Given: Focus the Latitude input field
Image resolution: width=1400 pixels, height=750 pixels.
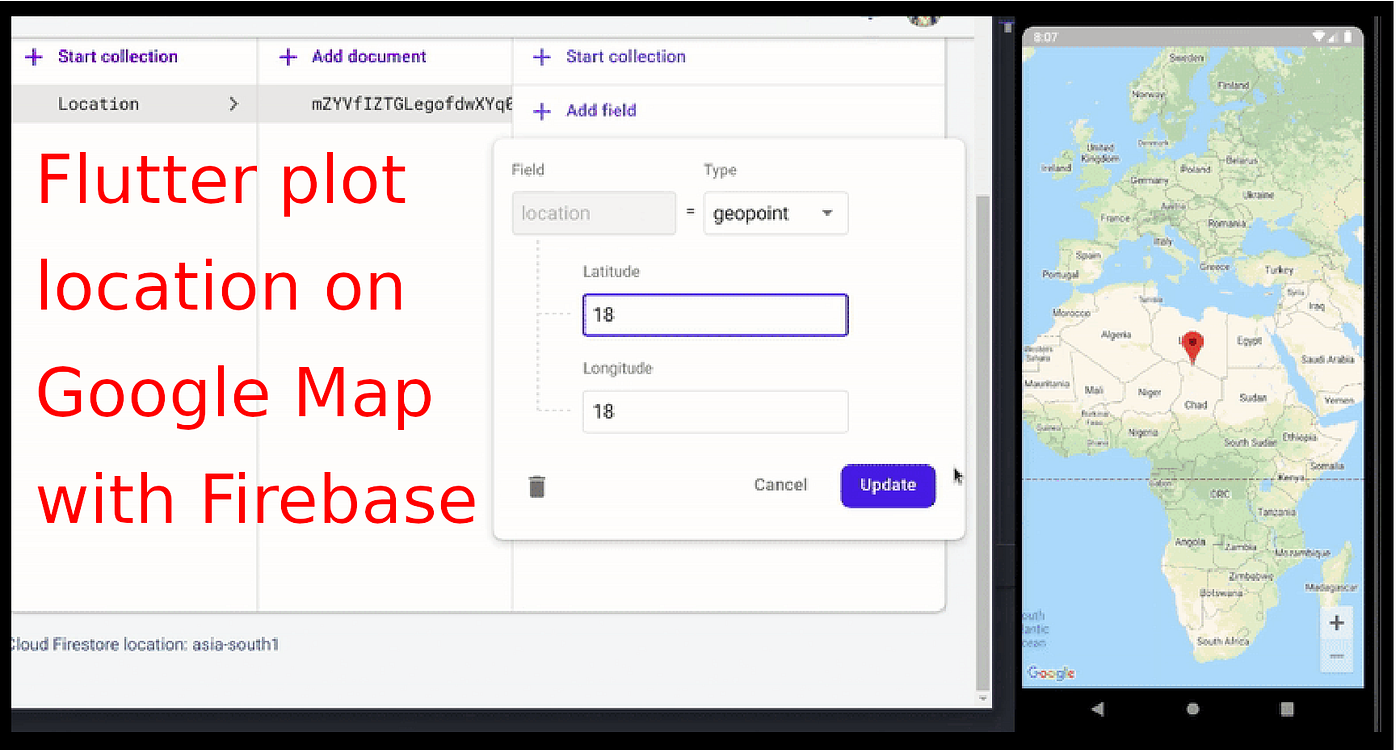Looking at the screenshot, I should point(715,315).
